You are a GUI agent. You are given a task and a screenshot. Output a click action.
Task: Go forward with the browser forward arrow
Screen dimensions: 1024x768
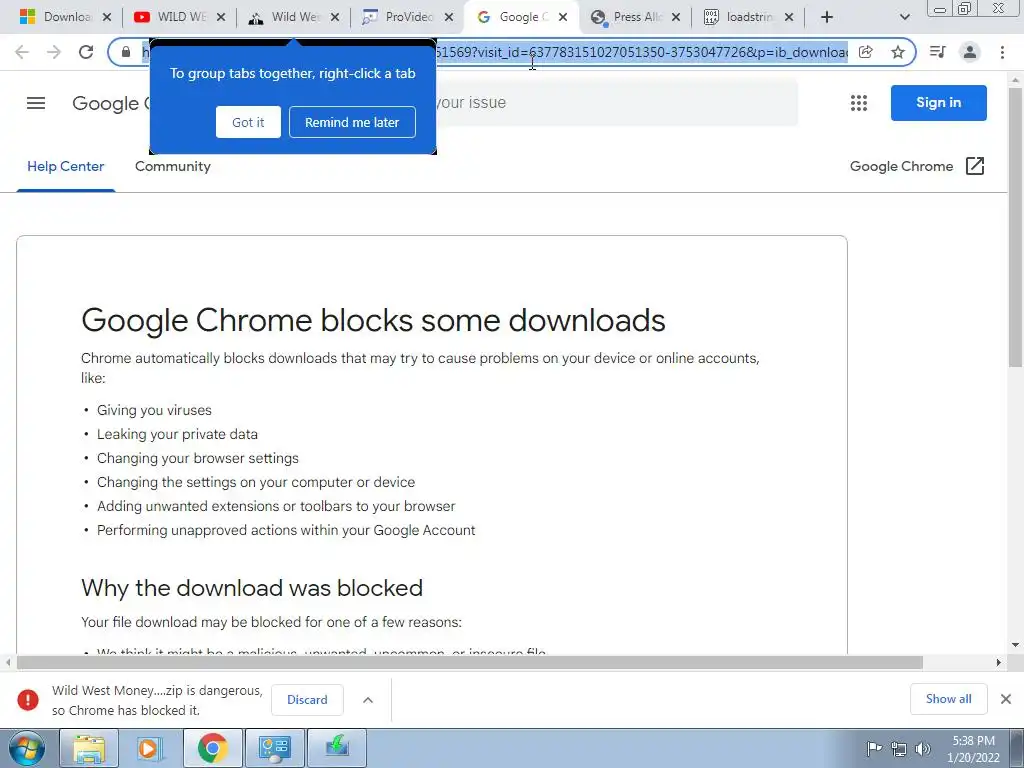pyautogui.click(x=54, y=52)
